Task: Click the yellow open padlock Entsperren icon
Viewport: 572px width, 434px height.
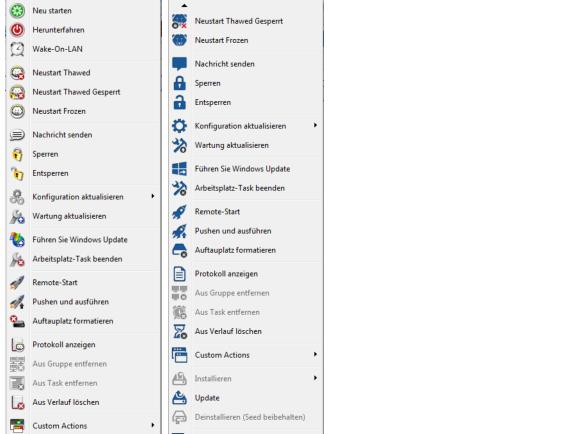Action: coord(17,173)
